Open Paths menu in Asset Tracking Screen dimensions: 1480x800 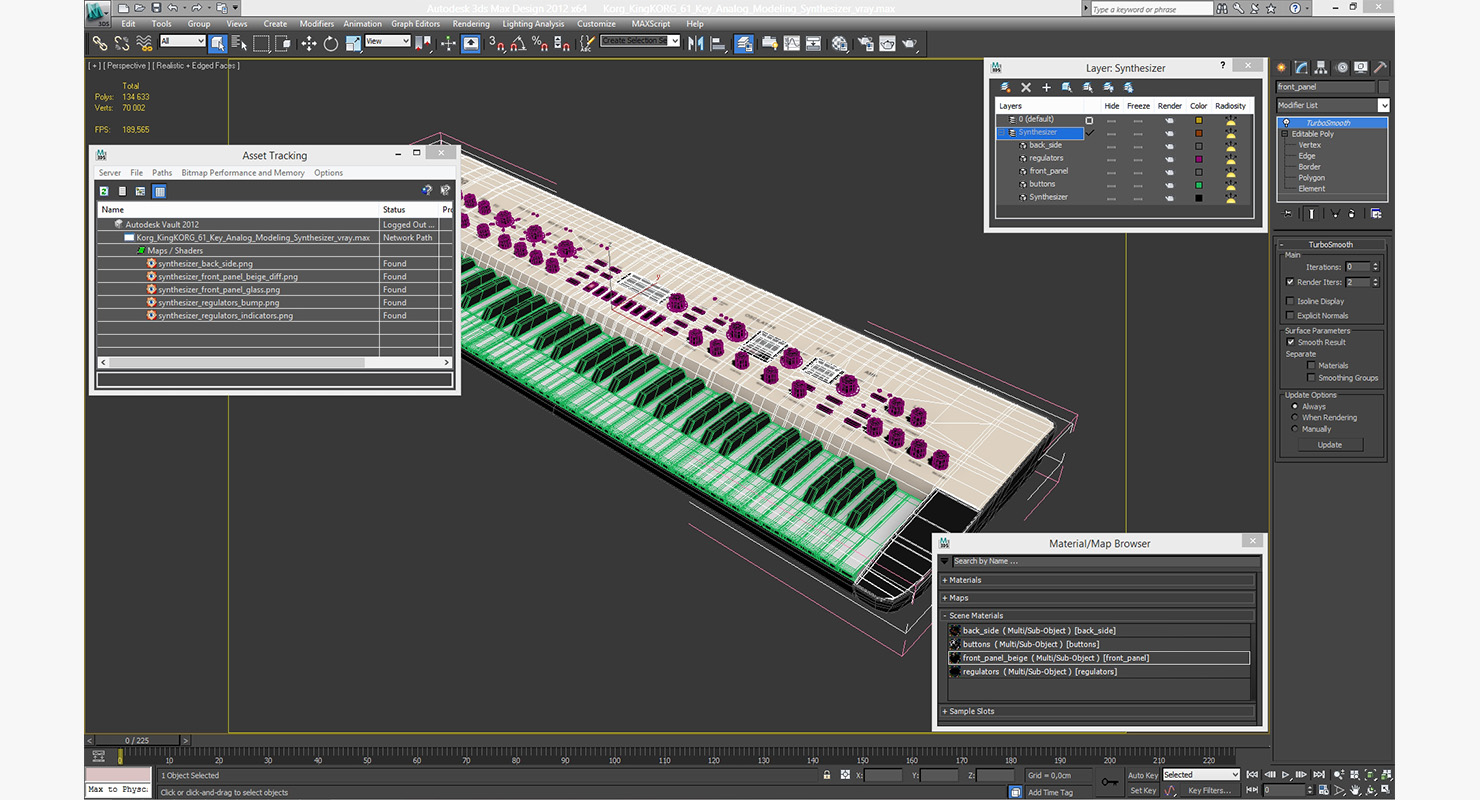click(162, 173)
